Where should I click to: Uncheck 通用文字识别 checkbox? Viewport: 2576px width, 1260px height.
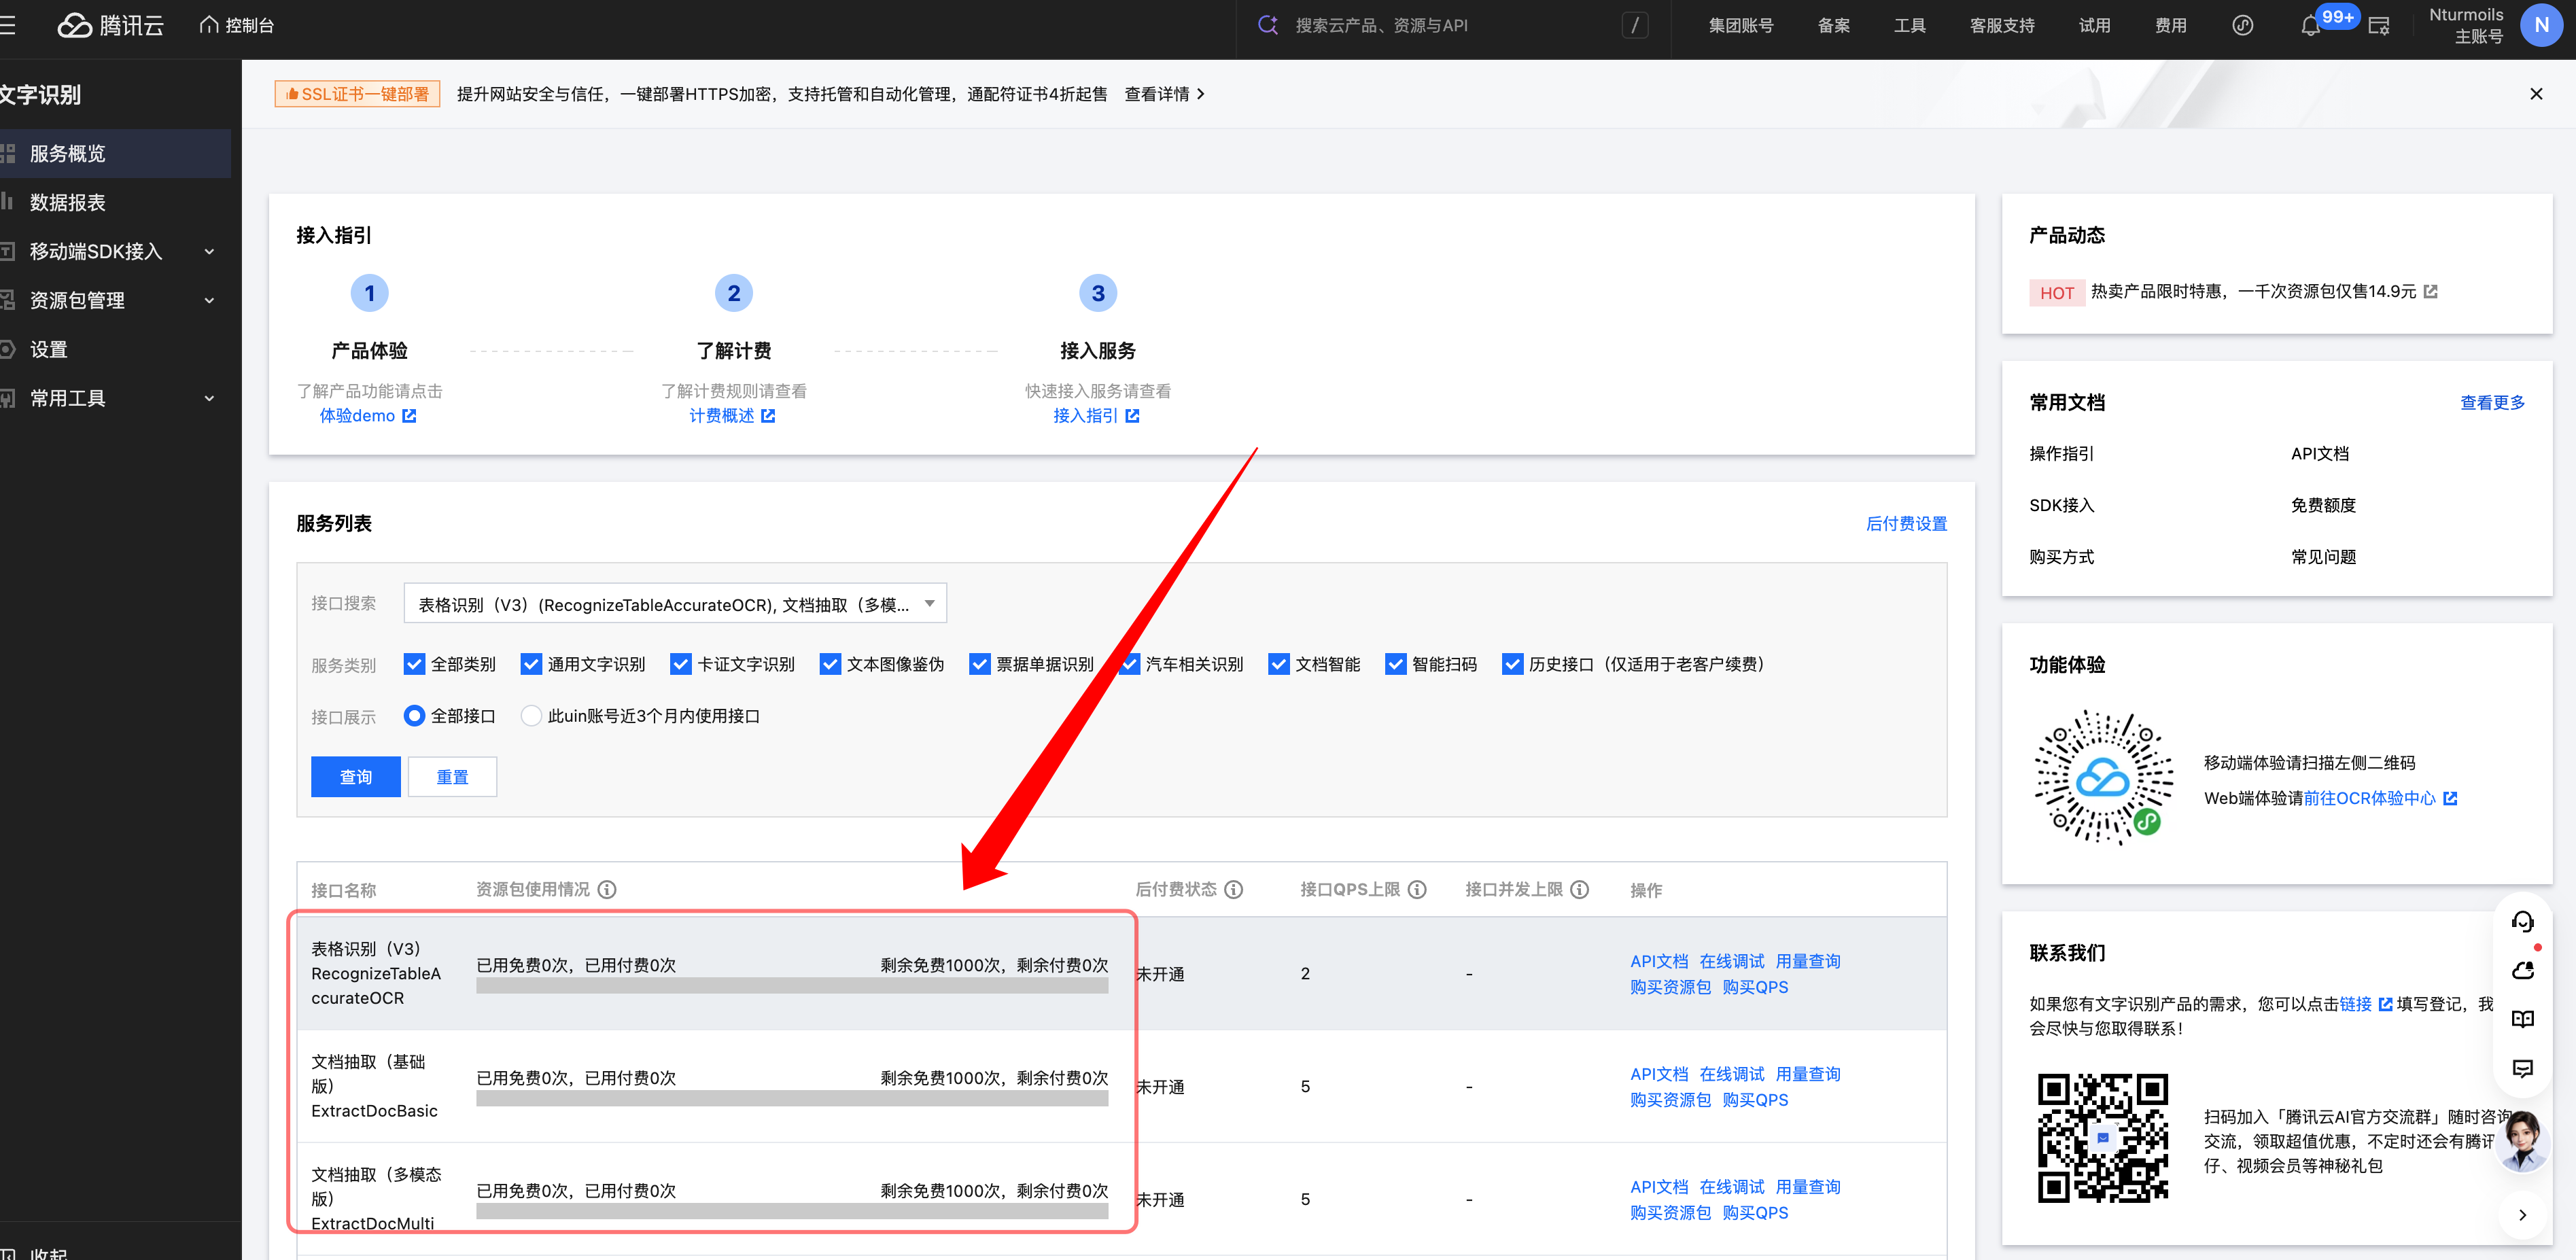[x=531, y=665]
